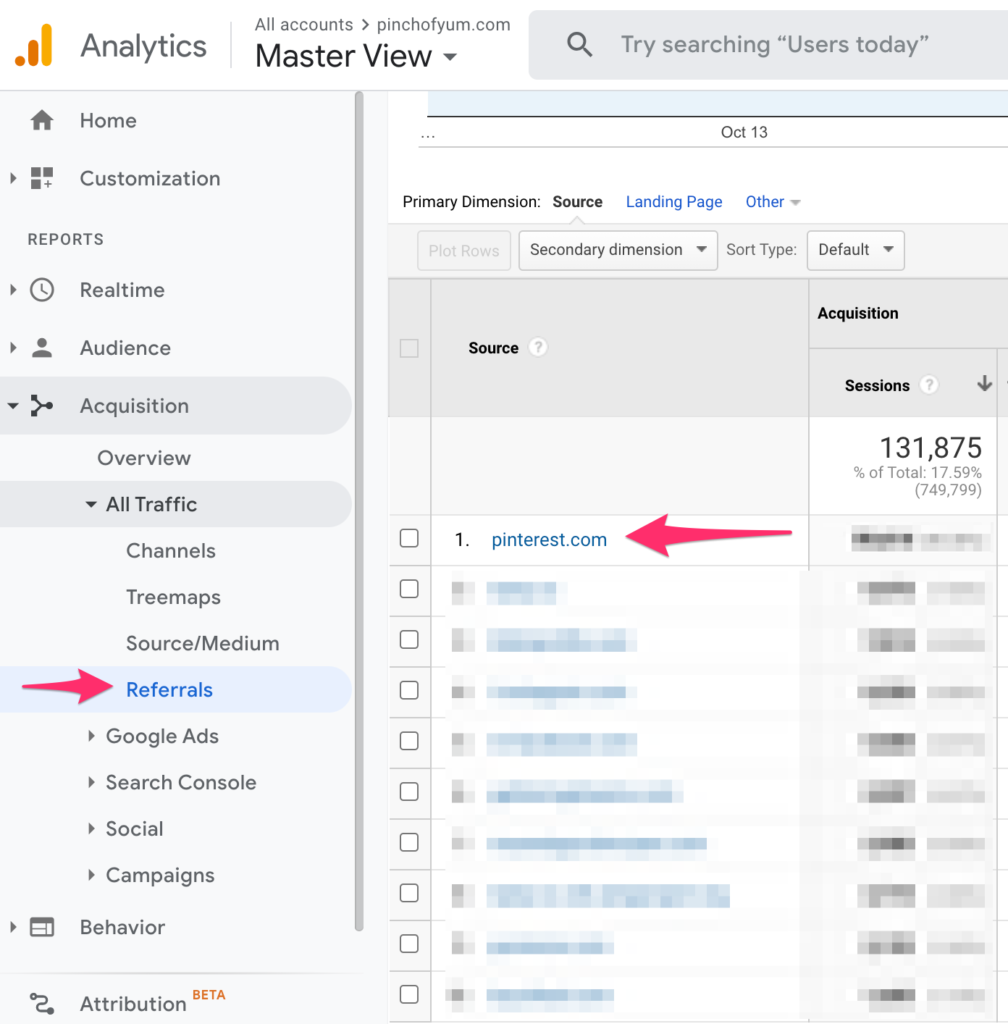Open the Source/Medium report
Viewport: 1008px width, 1024px height.
[x=202, y=643]
